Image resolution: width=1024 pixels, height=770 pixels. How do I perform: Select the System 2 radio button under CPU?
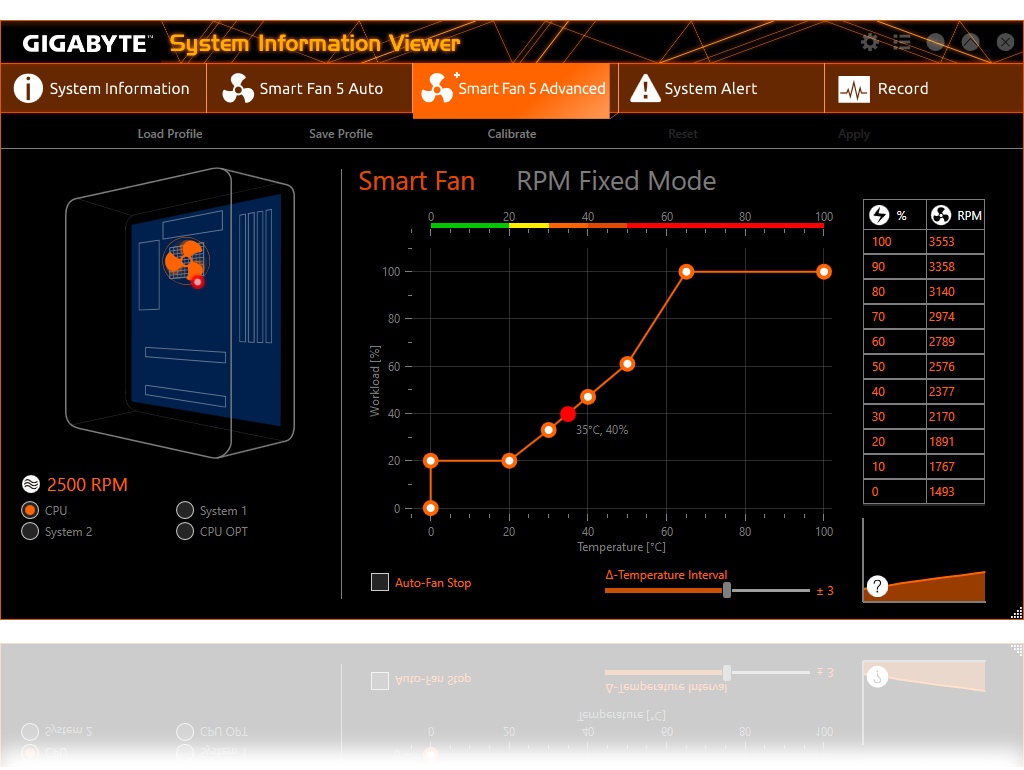(x=30, y=531)
